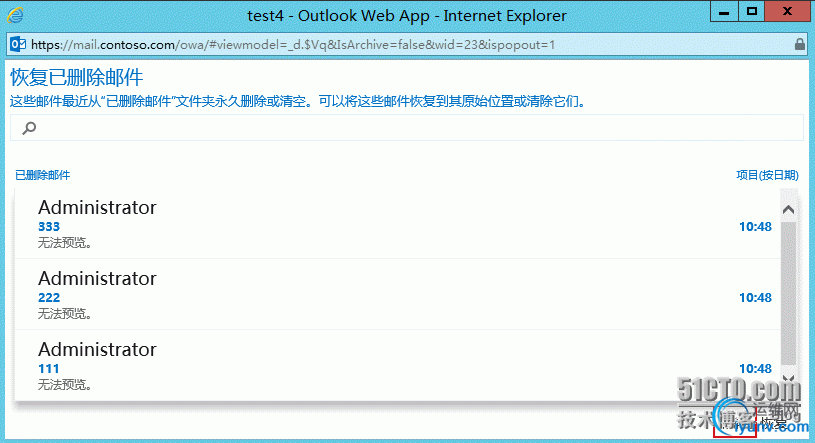Click subject line 333
The width and height of the screenshot is (815, 443).
tap(49, 227)
